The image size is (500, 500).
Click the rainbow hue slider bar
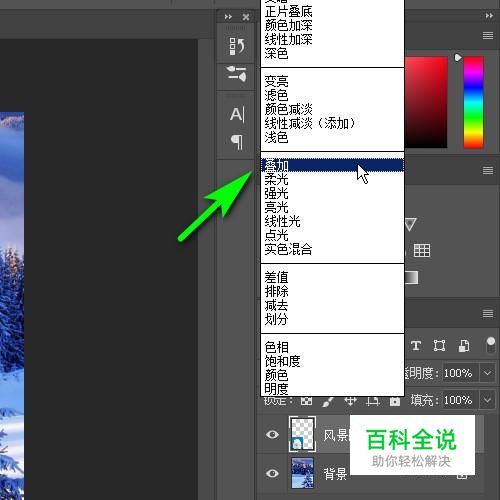(473, 102)
